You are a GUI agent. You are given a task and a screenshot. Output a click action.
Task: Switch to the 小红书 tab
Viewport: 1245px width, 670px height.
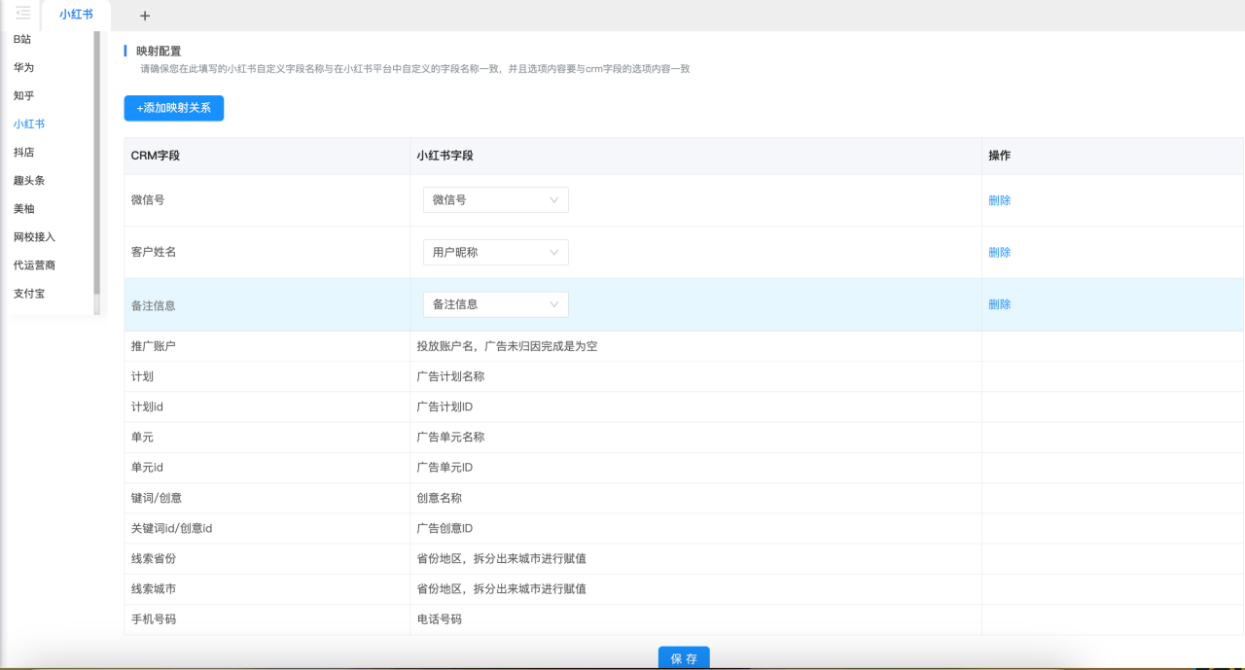coord(76,14)
